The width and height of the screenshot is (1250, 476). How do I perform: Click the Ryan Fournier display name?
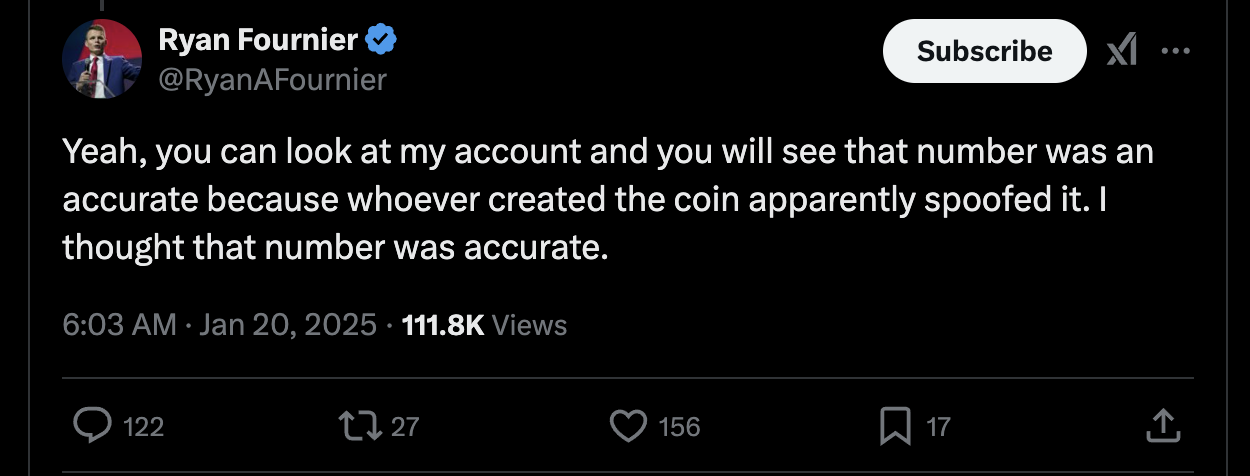click(x=258, y=40)
